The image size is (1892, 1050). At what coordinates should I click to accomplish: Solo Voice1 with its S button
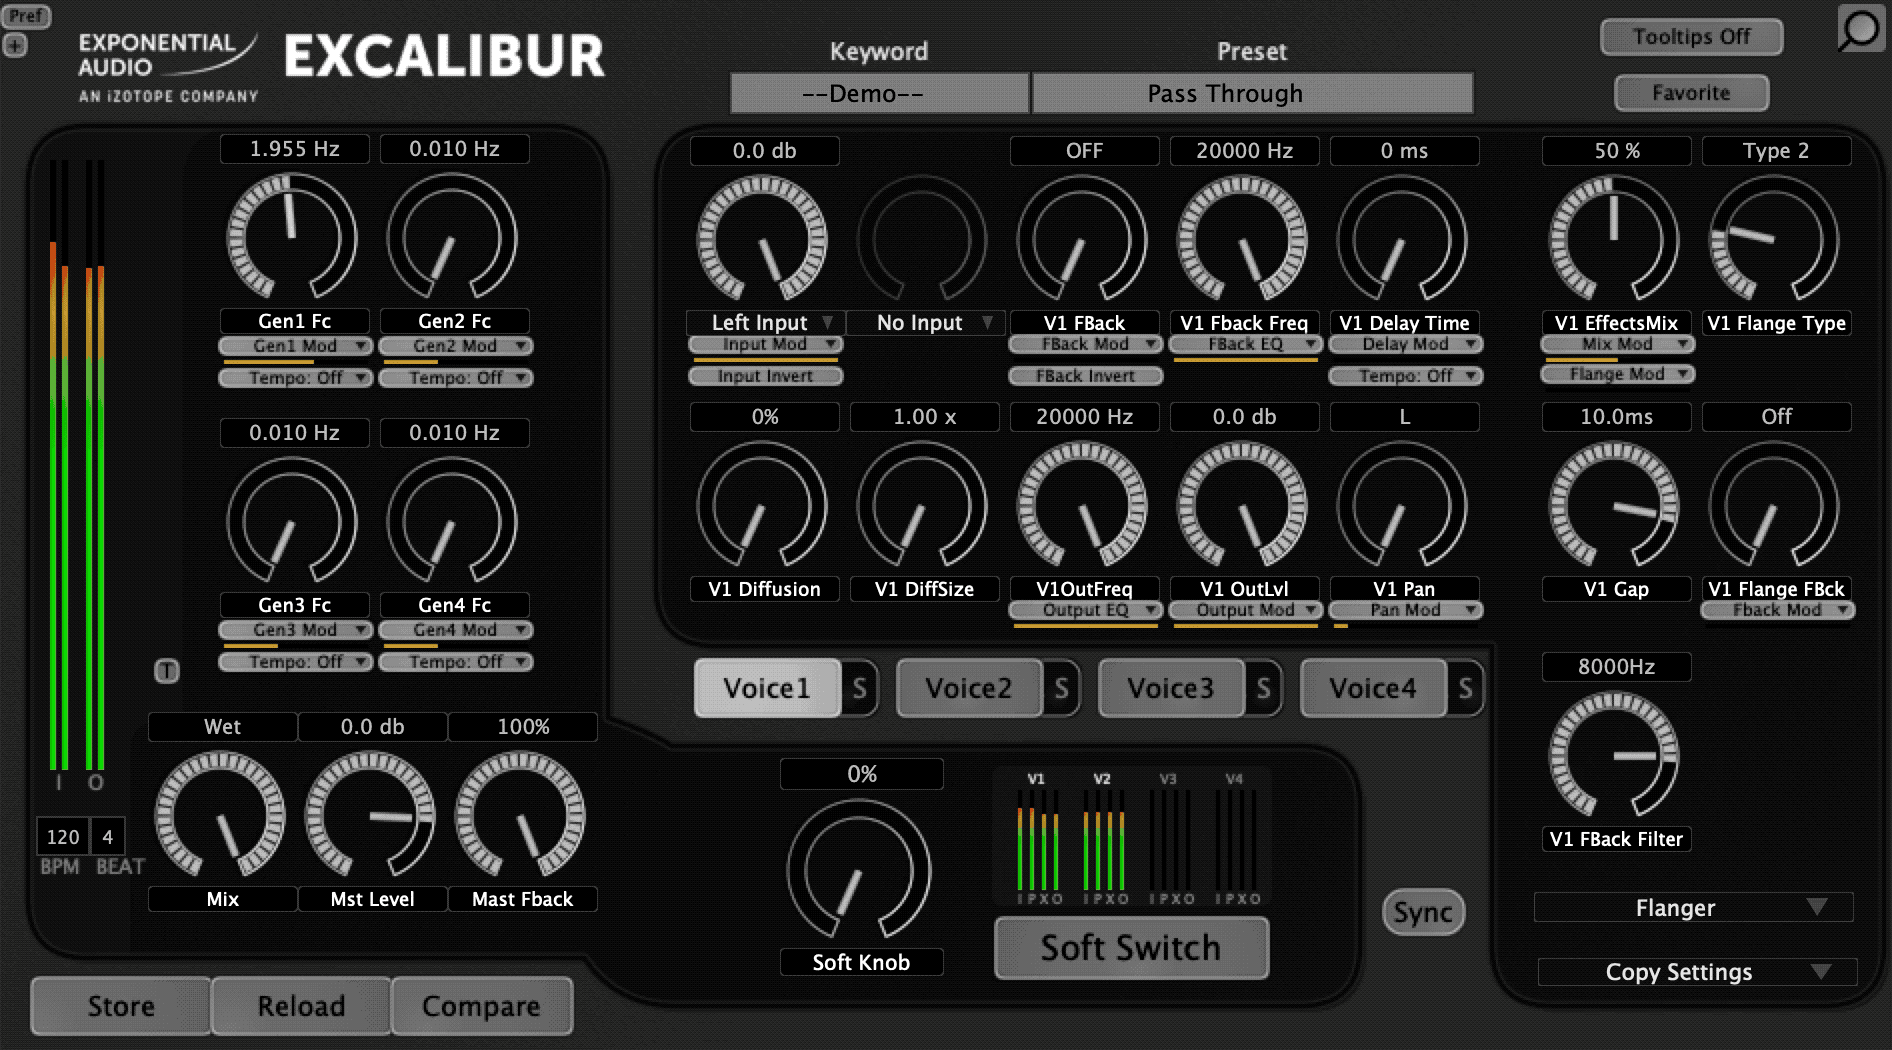pos(859,688)
